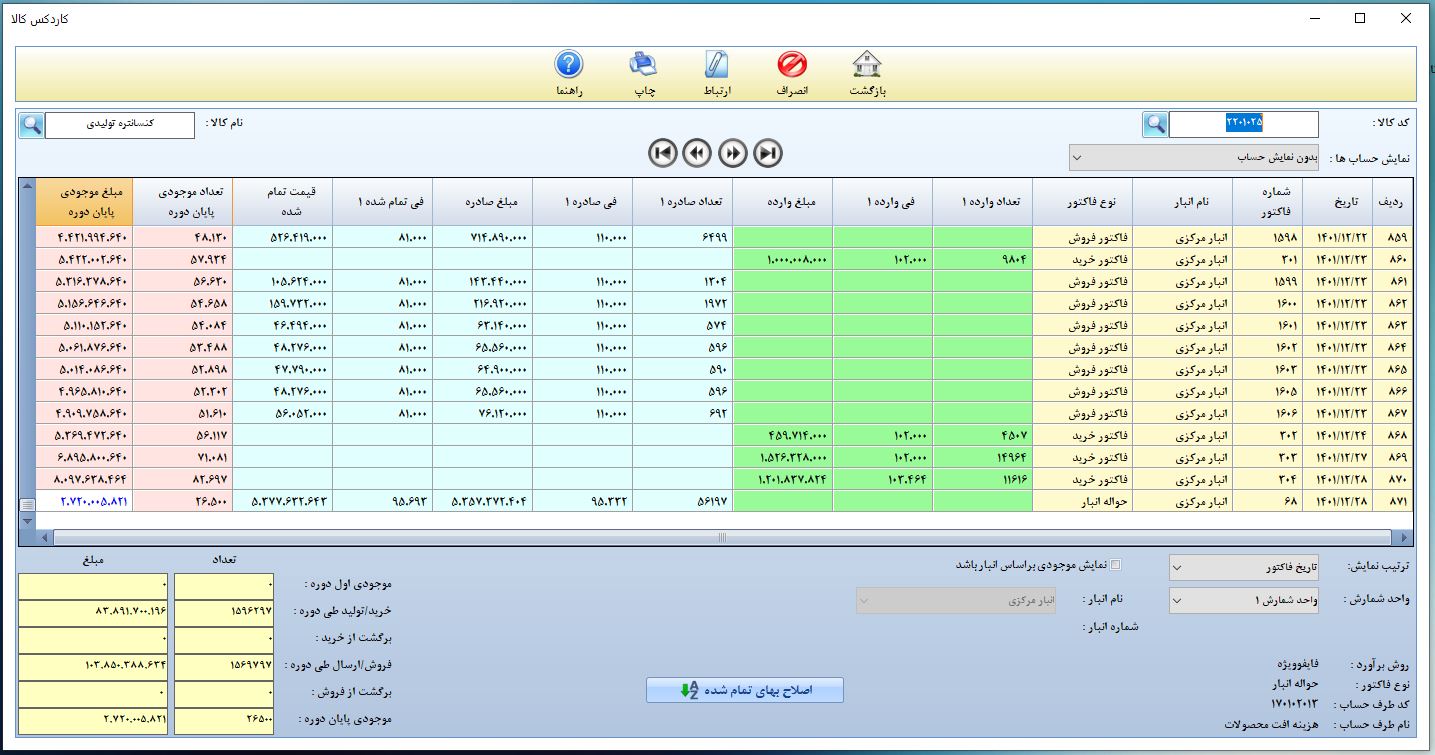Enable نمایش موجودی براساس انبار باشد checkbox
Viewport: 1435px width, 755px height.
click(1117, 564)
